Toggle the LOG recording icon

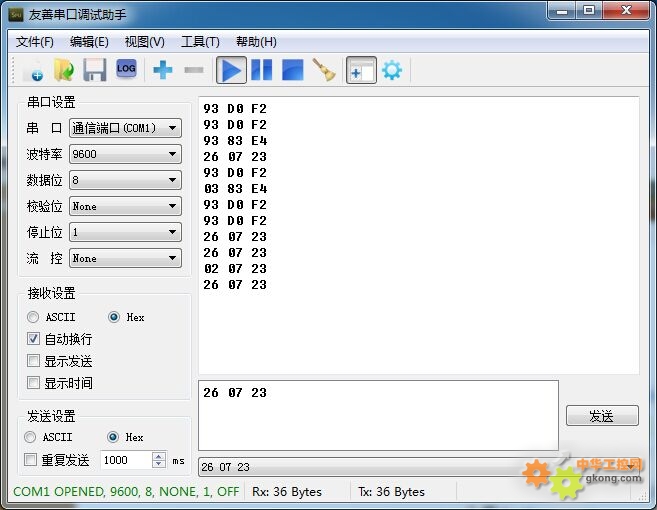pyautogui.click(x=126, y=69)
